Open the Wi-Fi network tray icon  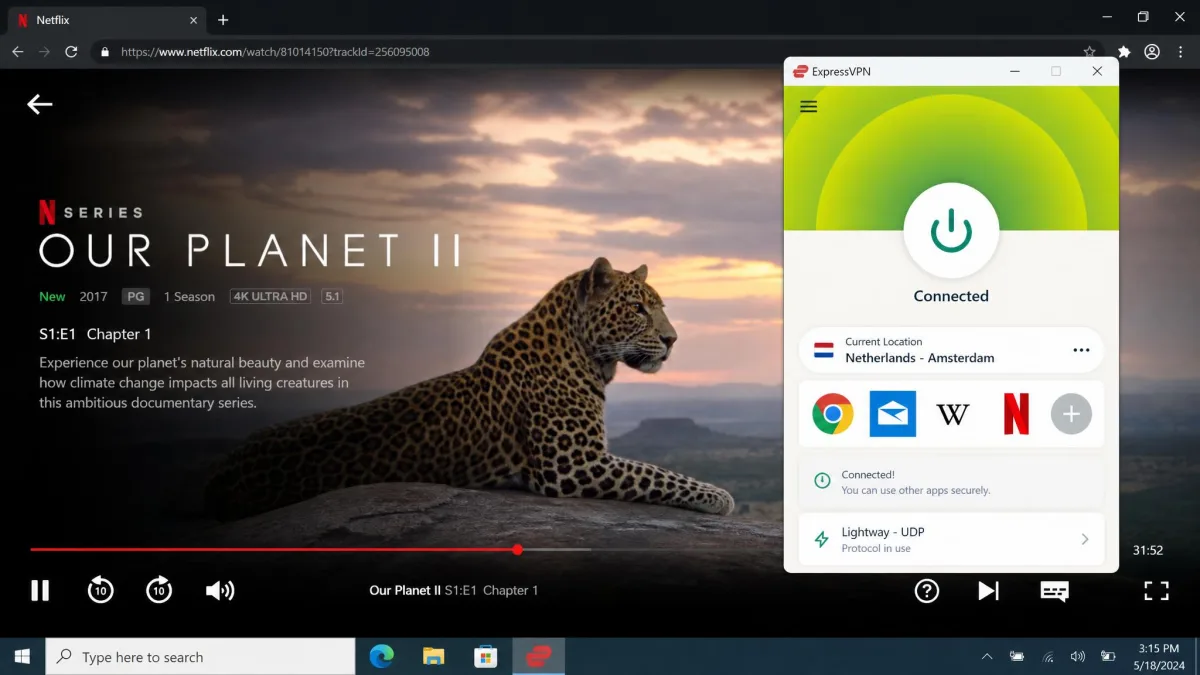[1048, 657]
